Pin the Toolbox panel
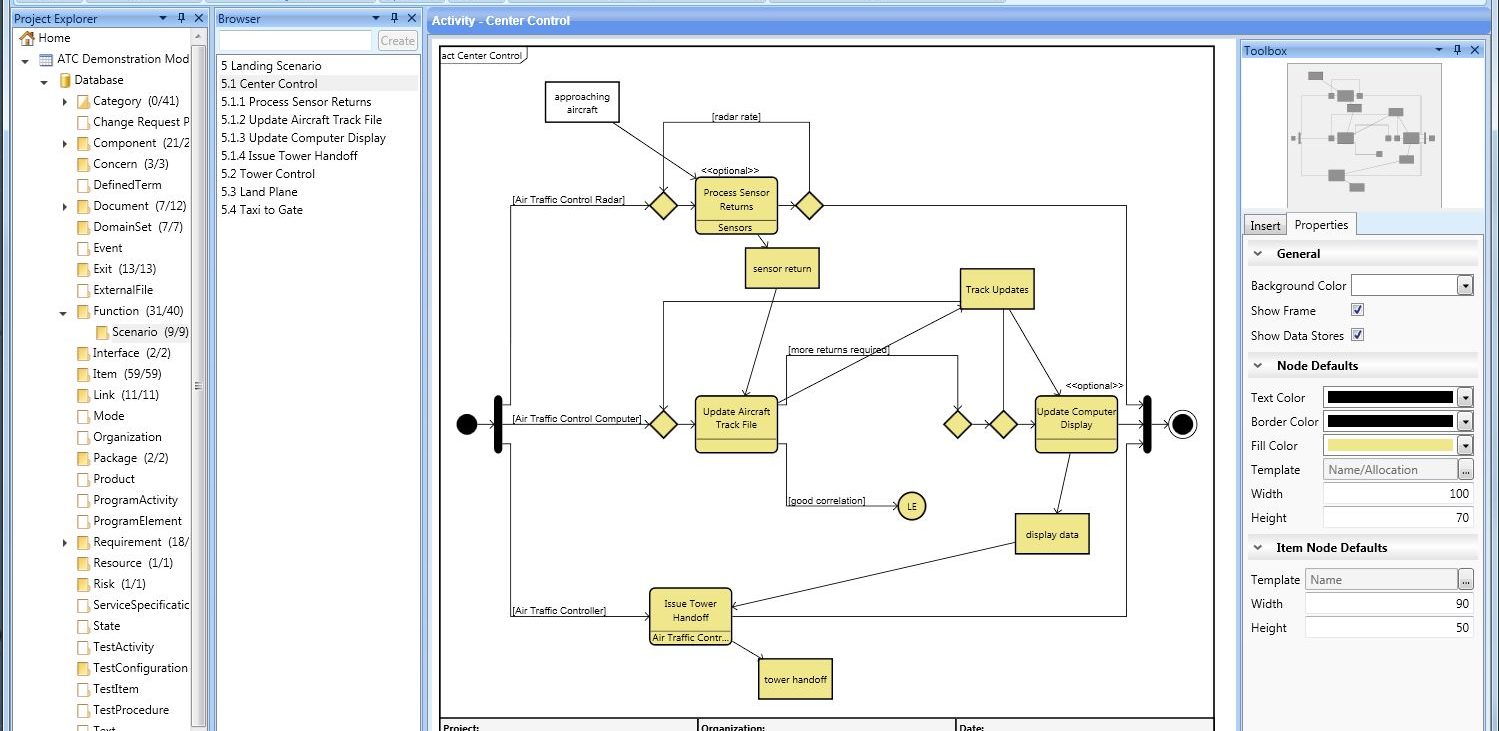Viewport: 1499px width, 731px height. tap(1457, 50)
